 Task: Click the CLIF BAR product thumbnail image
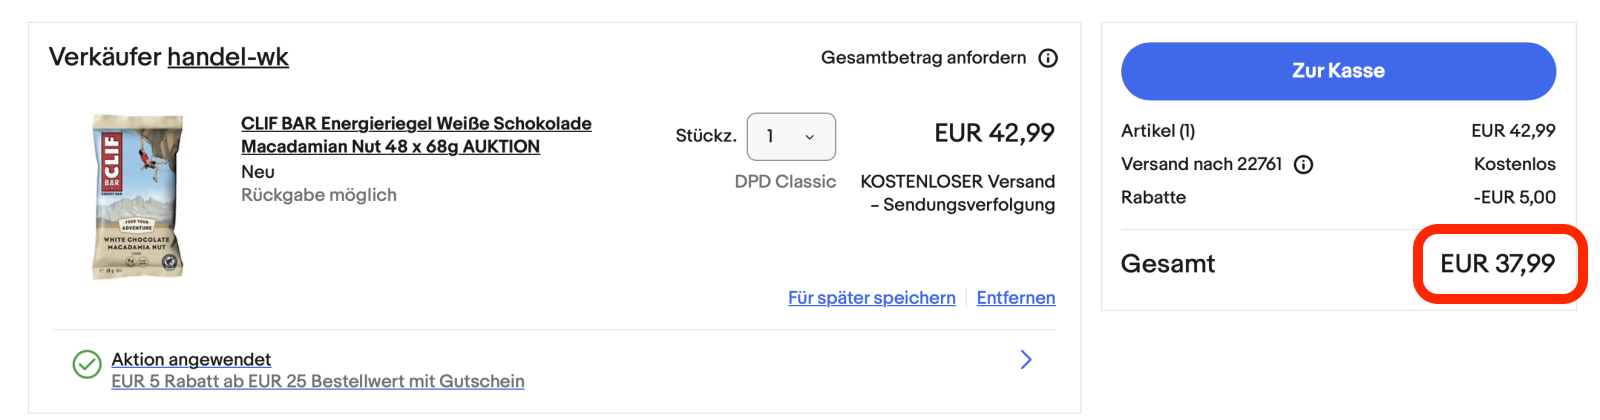[x=138, y=196]
